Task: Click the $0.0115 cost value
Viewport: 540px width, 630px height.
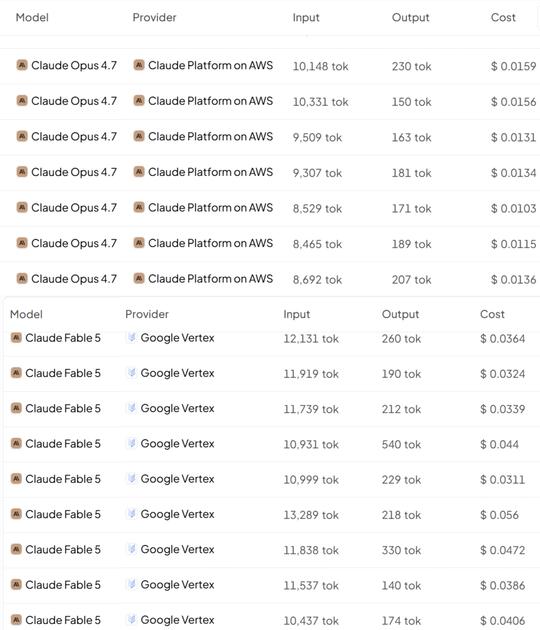Action: [x=513, y=244]
